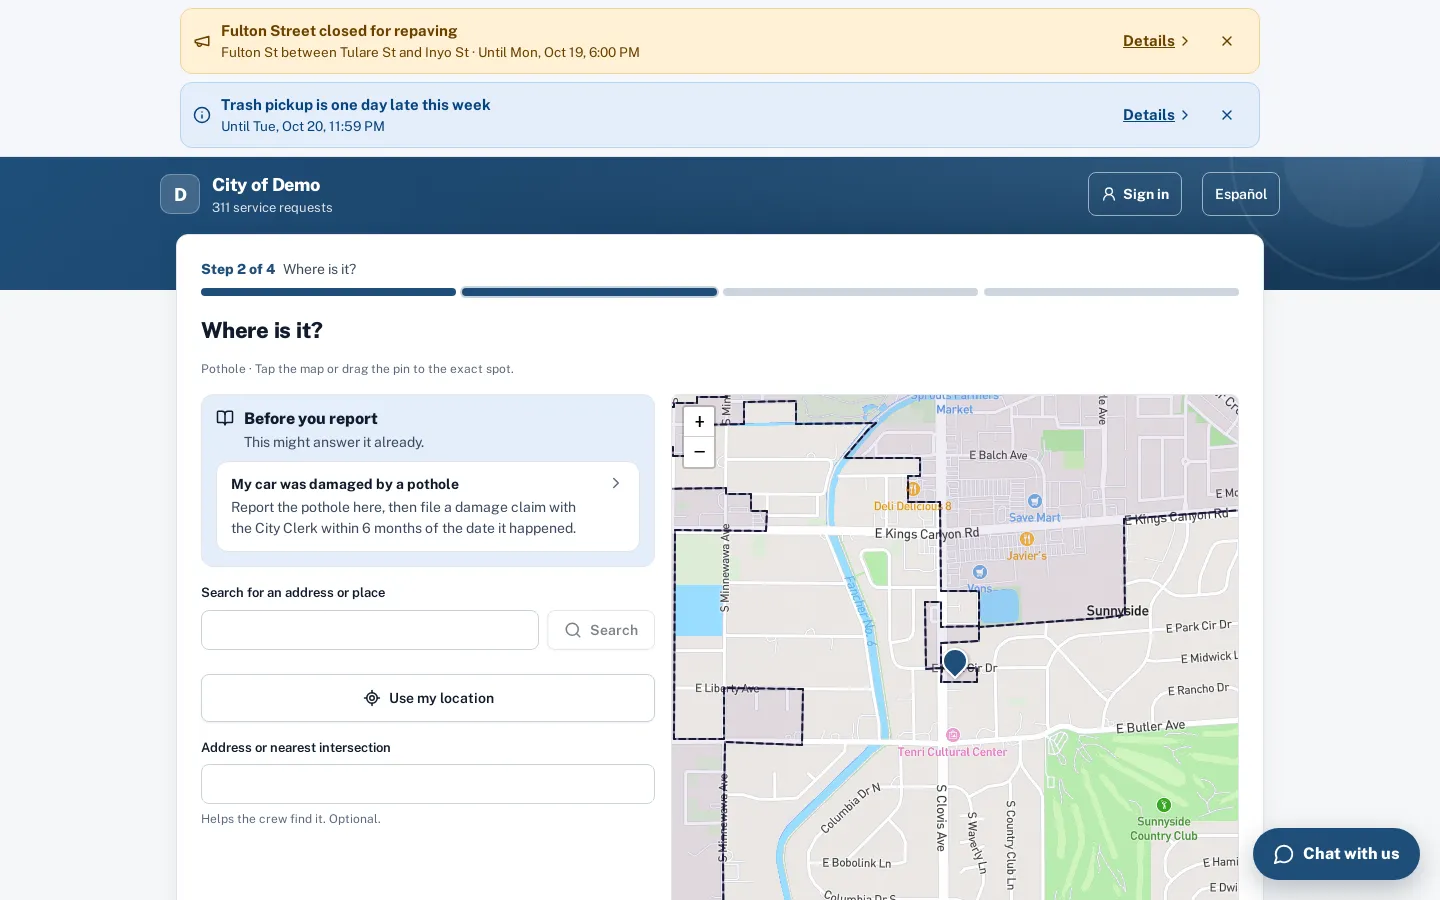Expand the pothole damage help article
The image size is (1440, 900).
(x=428, y=506)
